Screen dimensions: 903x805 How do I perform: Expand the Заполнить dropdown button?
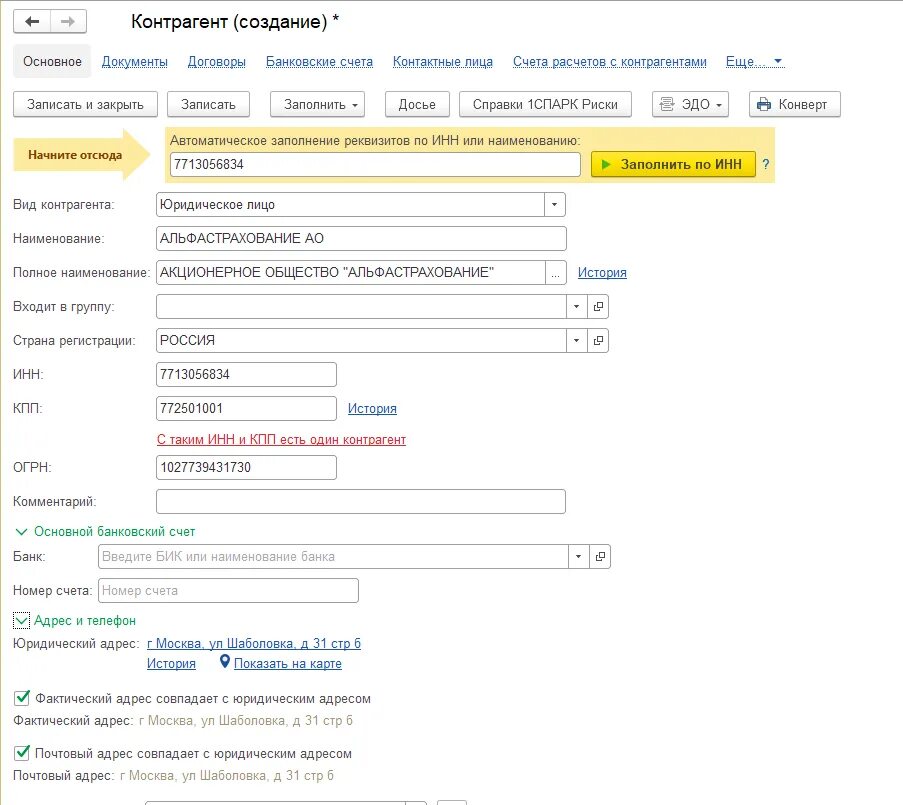[x=317, y=104]
